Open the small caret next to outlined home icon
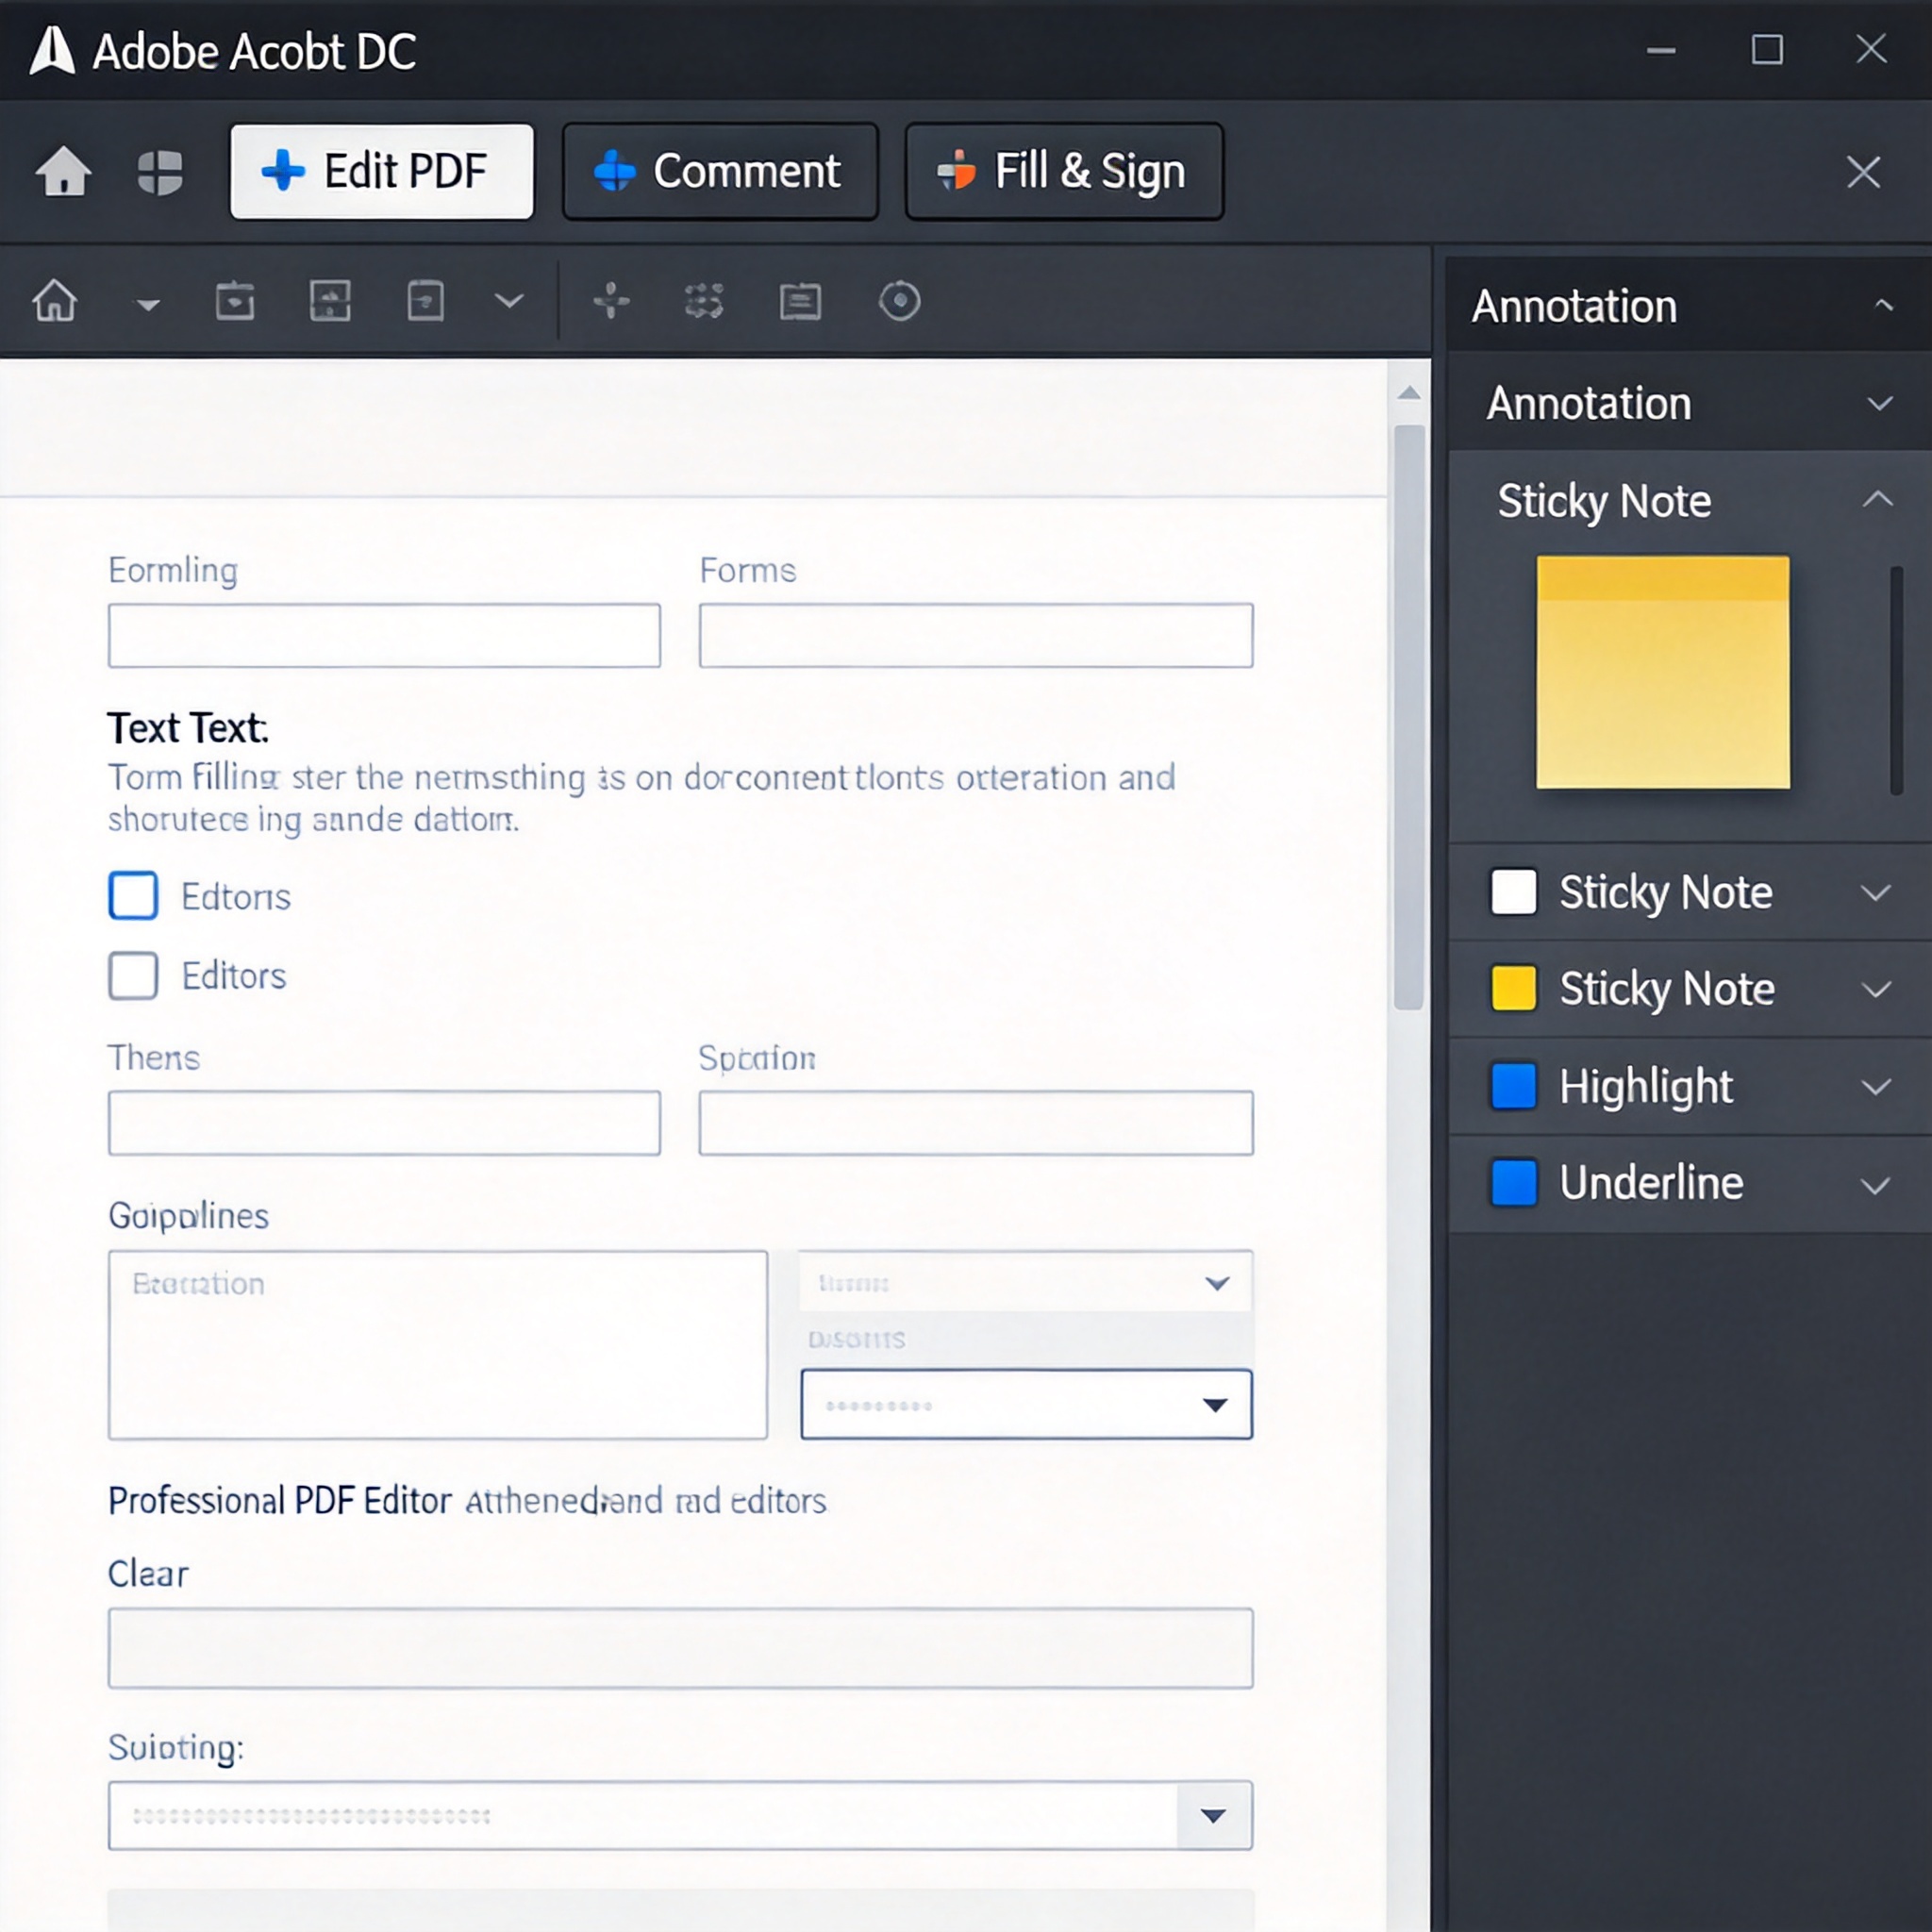Viewport: 1932px width, 1932px height. tap(148, 304)
